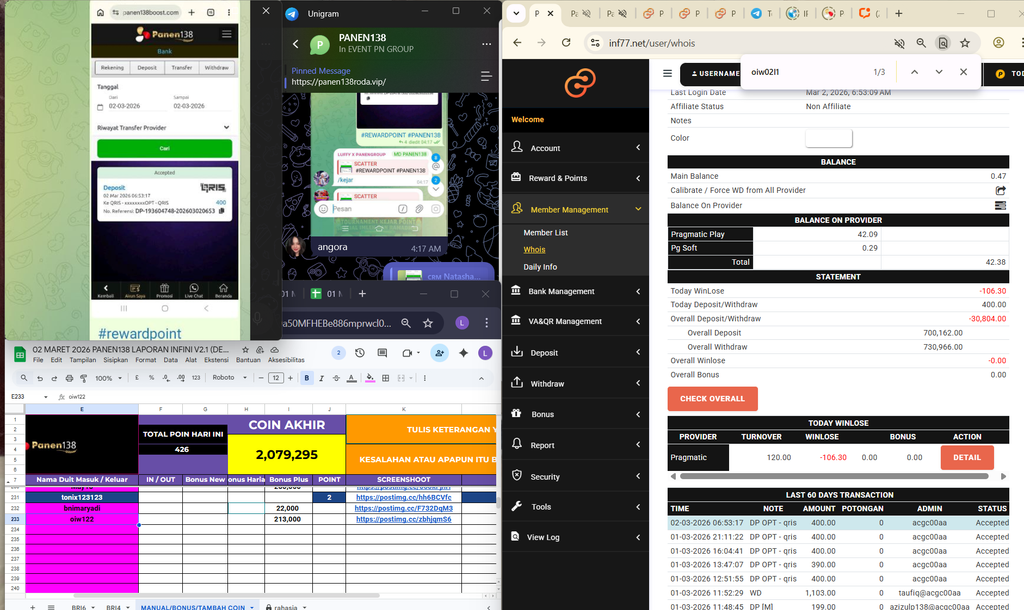Click Calibrate / Force WD share icon
This screenshot has width=1024, height=610.
point(1000,190)
